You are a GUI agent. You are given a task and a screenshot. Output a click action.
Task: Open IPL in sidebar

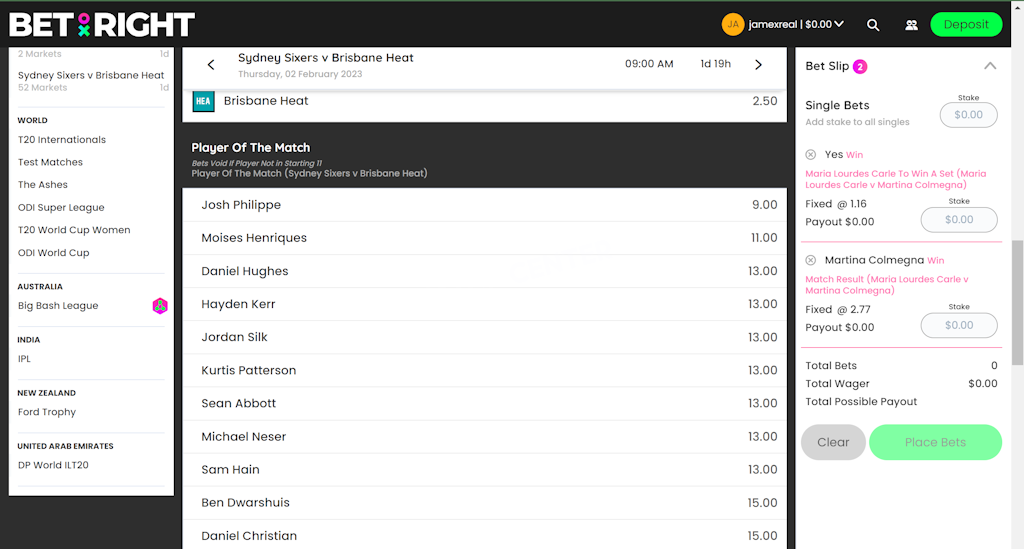pyautogui.click(x=24, y=358)
